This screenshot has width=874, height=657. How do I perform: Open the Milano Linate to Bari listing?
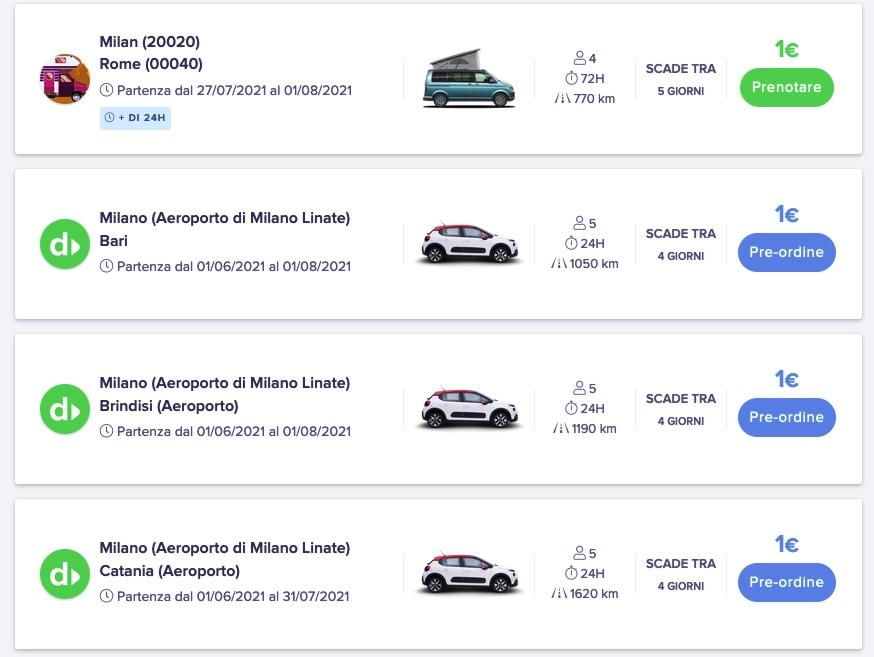click(x=224, y=218)
